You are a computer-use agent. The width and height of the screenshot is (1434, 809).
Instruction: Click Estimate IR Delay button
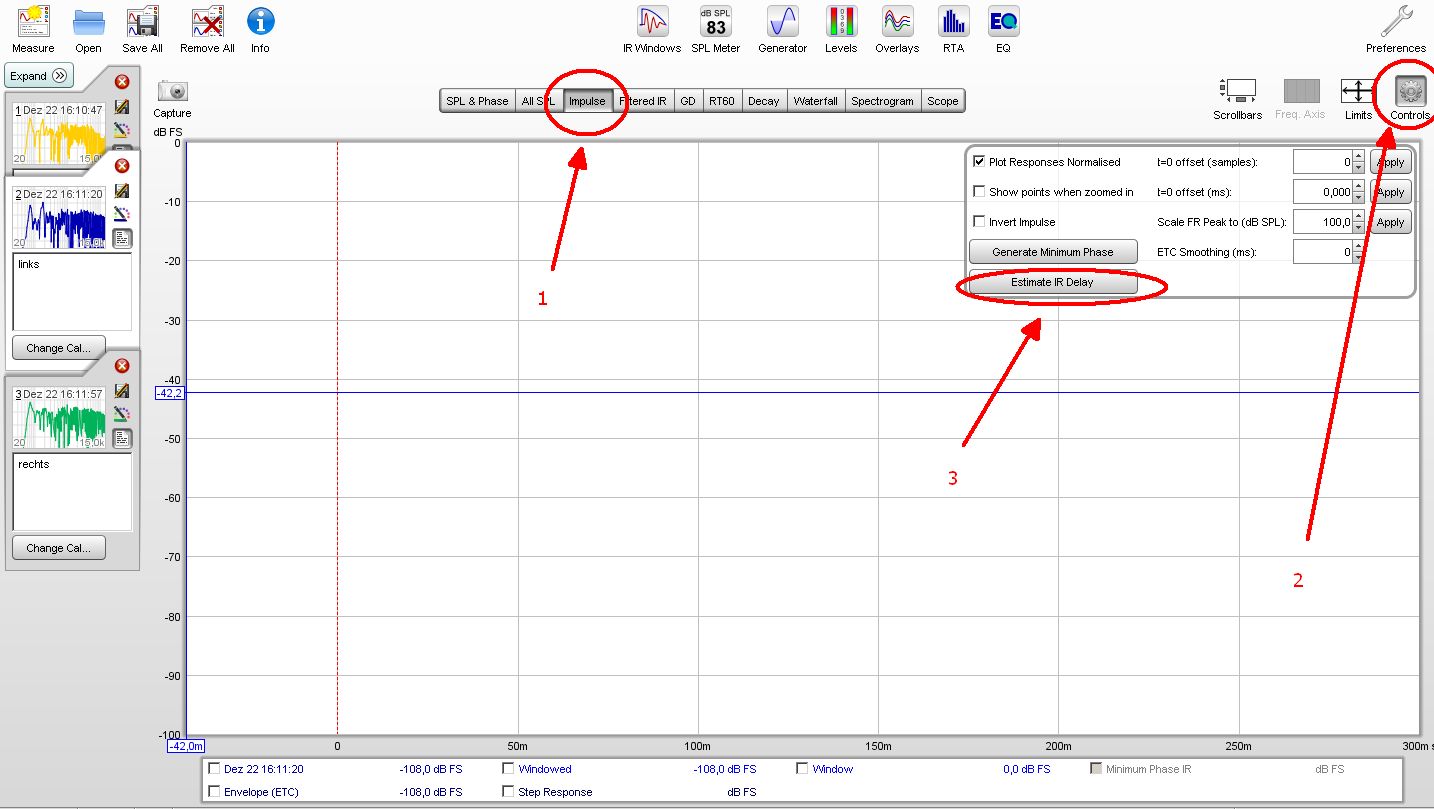pos(1053,282)
